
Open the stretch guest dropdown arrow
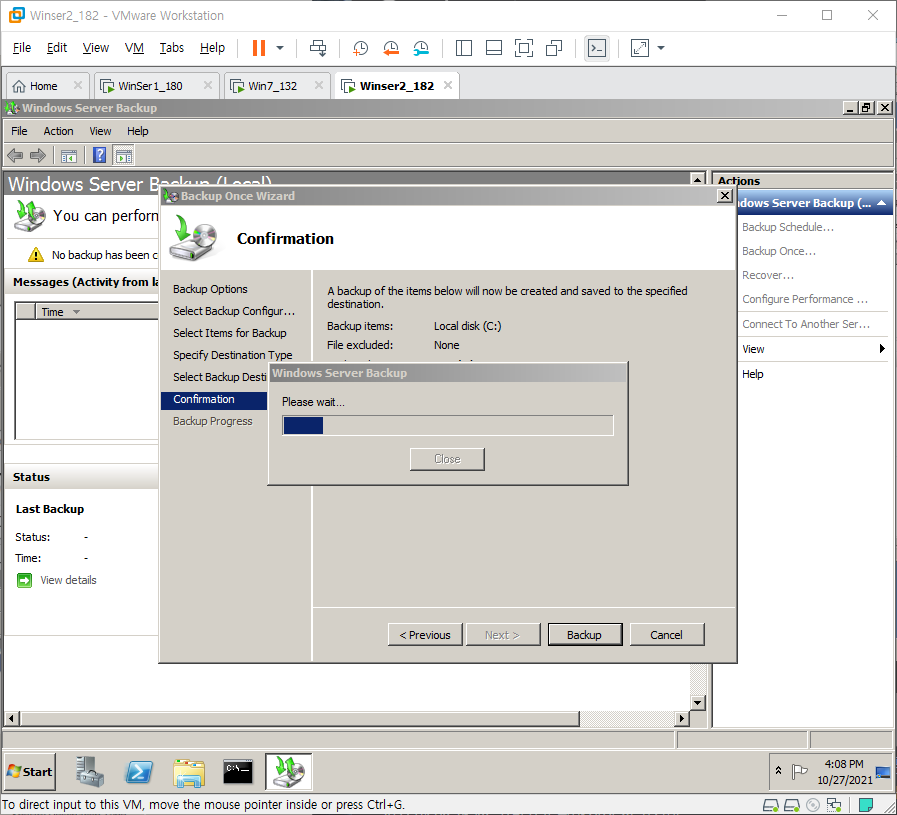coord(661,48)
